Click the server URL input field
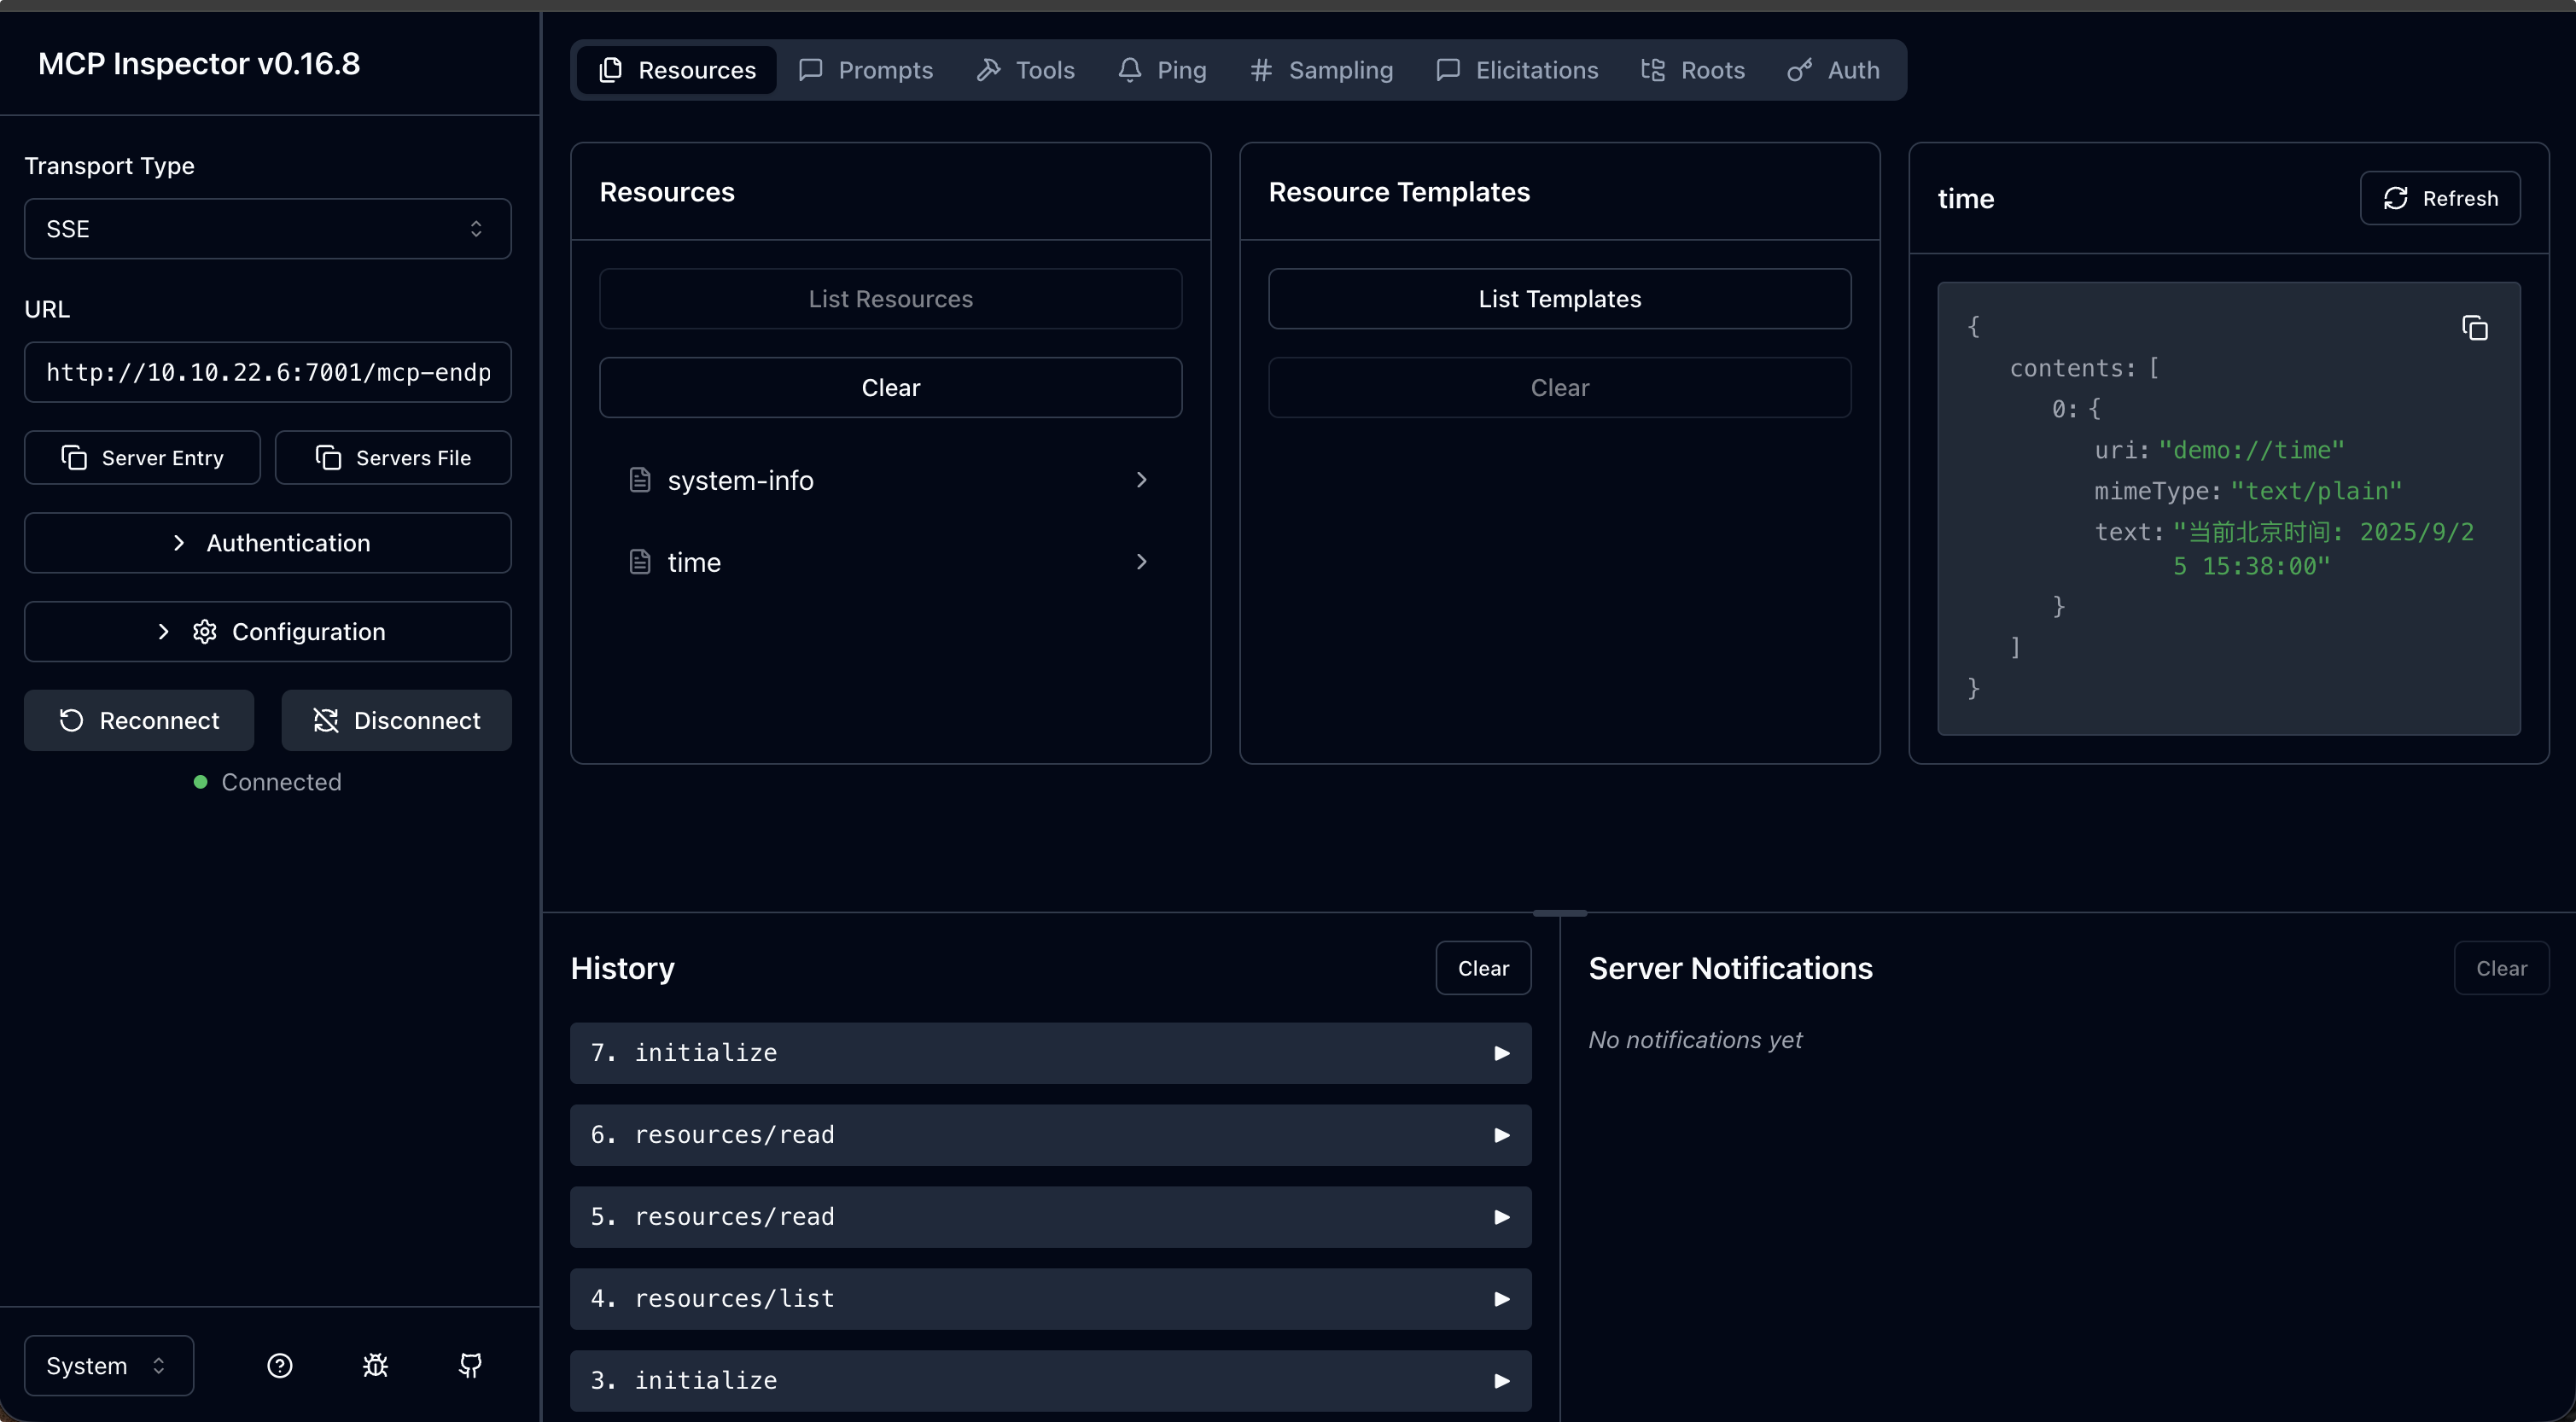 (x=267, y=373)
